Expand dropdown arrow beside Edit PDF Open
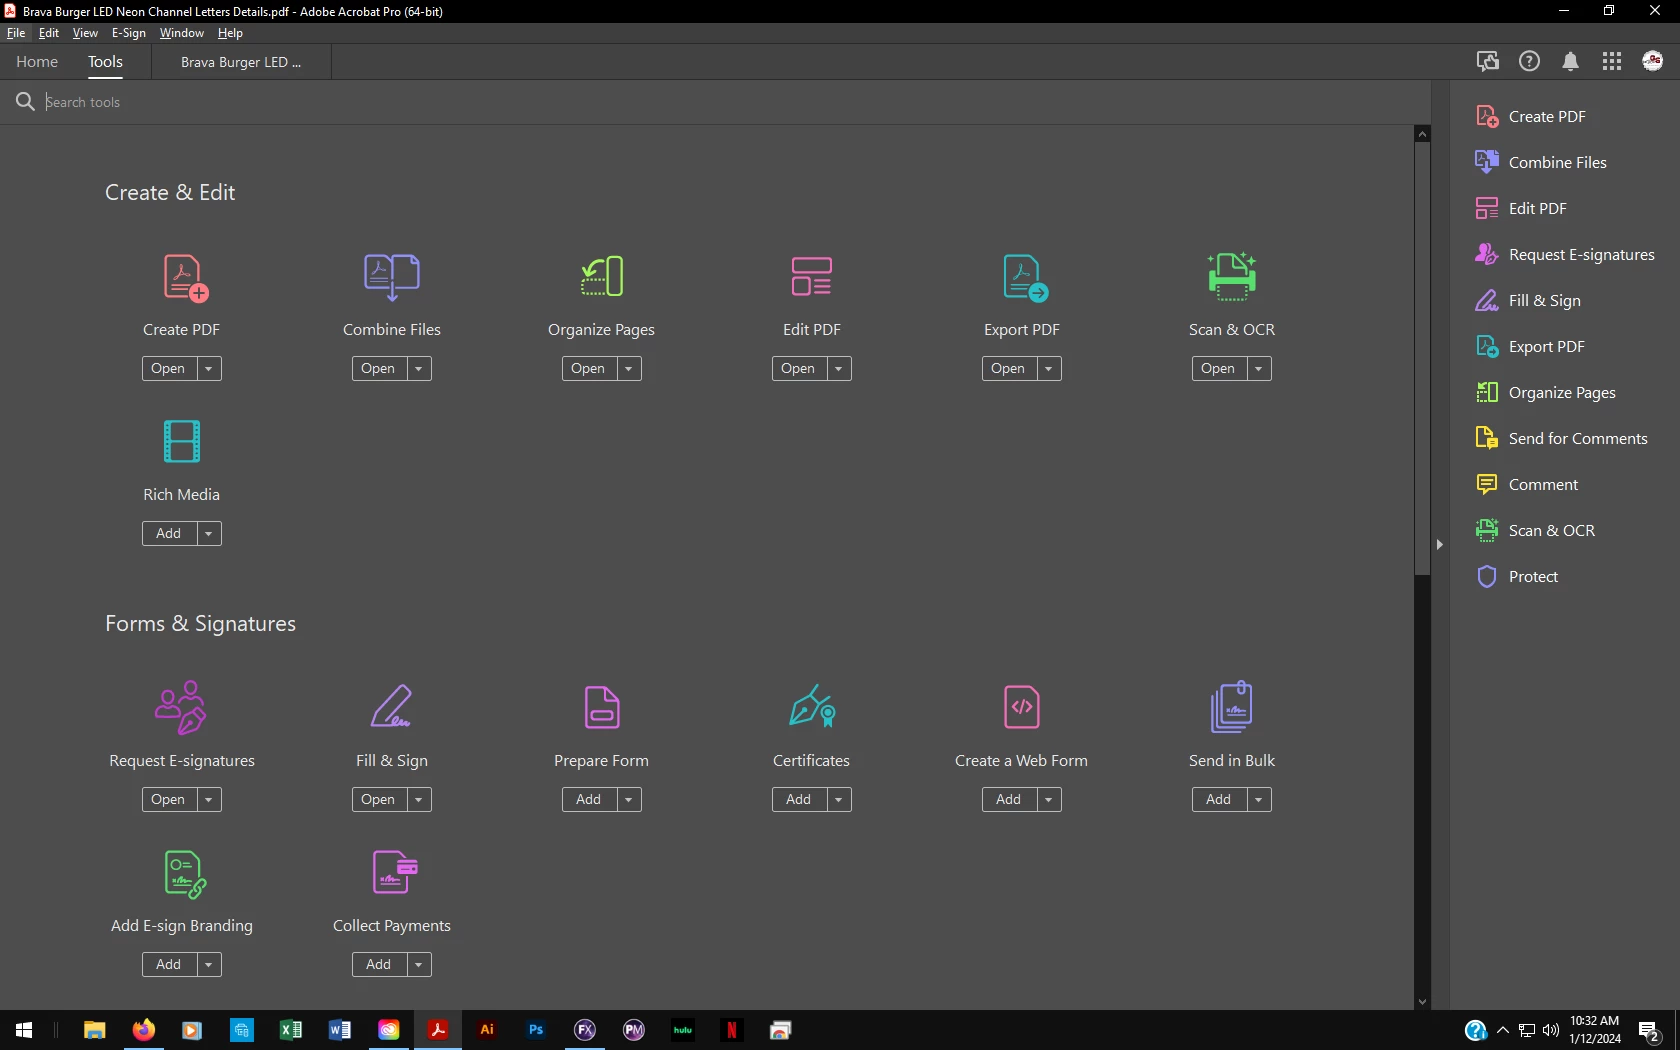Image resolution: width=1680 pixels, height=1050 pixels. pyautogui.click(x=839, y=369)
